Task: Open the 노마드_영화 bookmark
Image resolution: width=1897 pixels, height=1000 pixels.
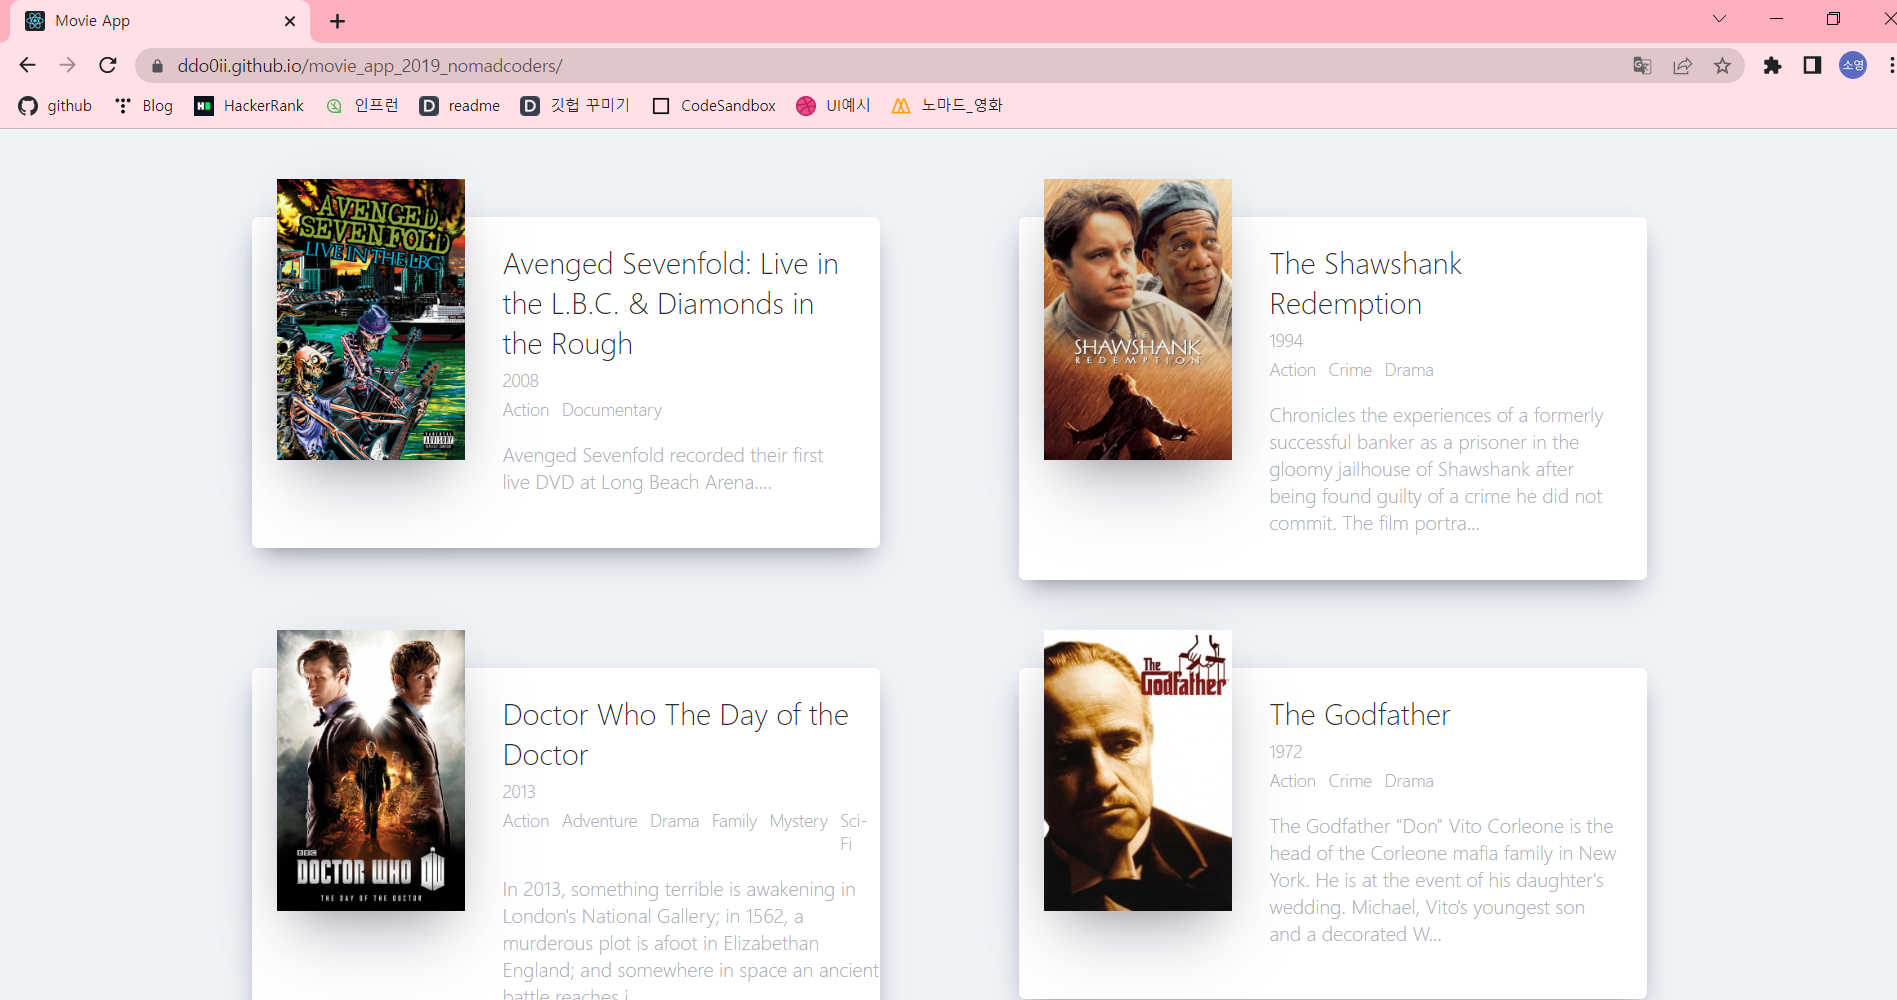Action: click(946, 106)
